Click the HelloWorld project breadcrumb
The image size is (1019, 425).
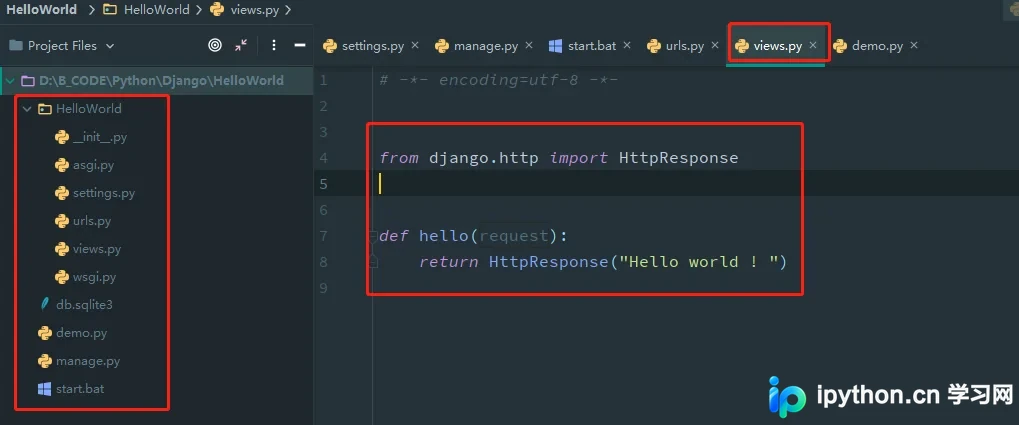pyautogui.click(x=42, y=9)
